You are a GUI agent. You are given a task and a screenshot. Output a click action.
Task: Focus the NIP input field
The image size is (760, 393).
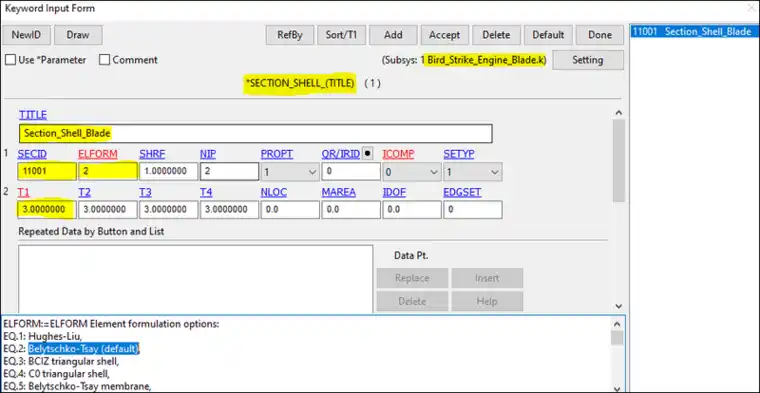[x=229, y=172]
